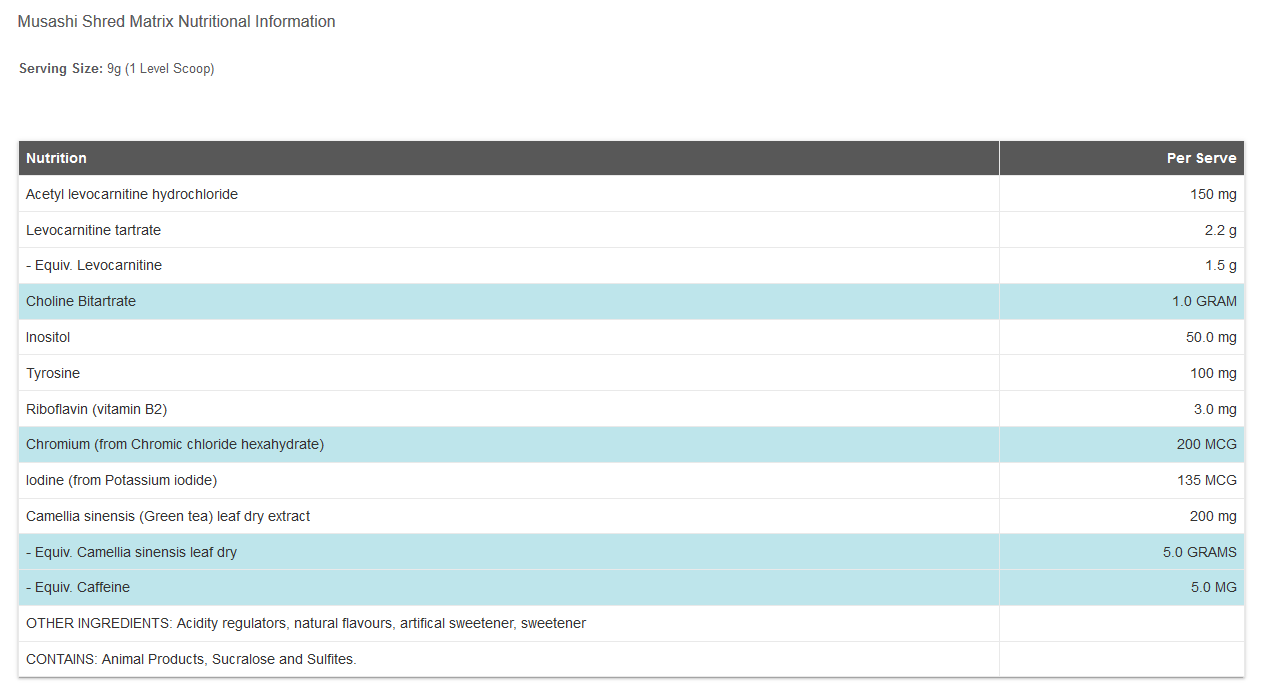Click the '9g (1 Level Scoop)' serving text
The image size is (1262, 698).
tap(161, 69)
